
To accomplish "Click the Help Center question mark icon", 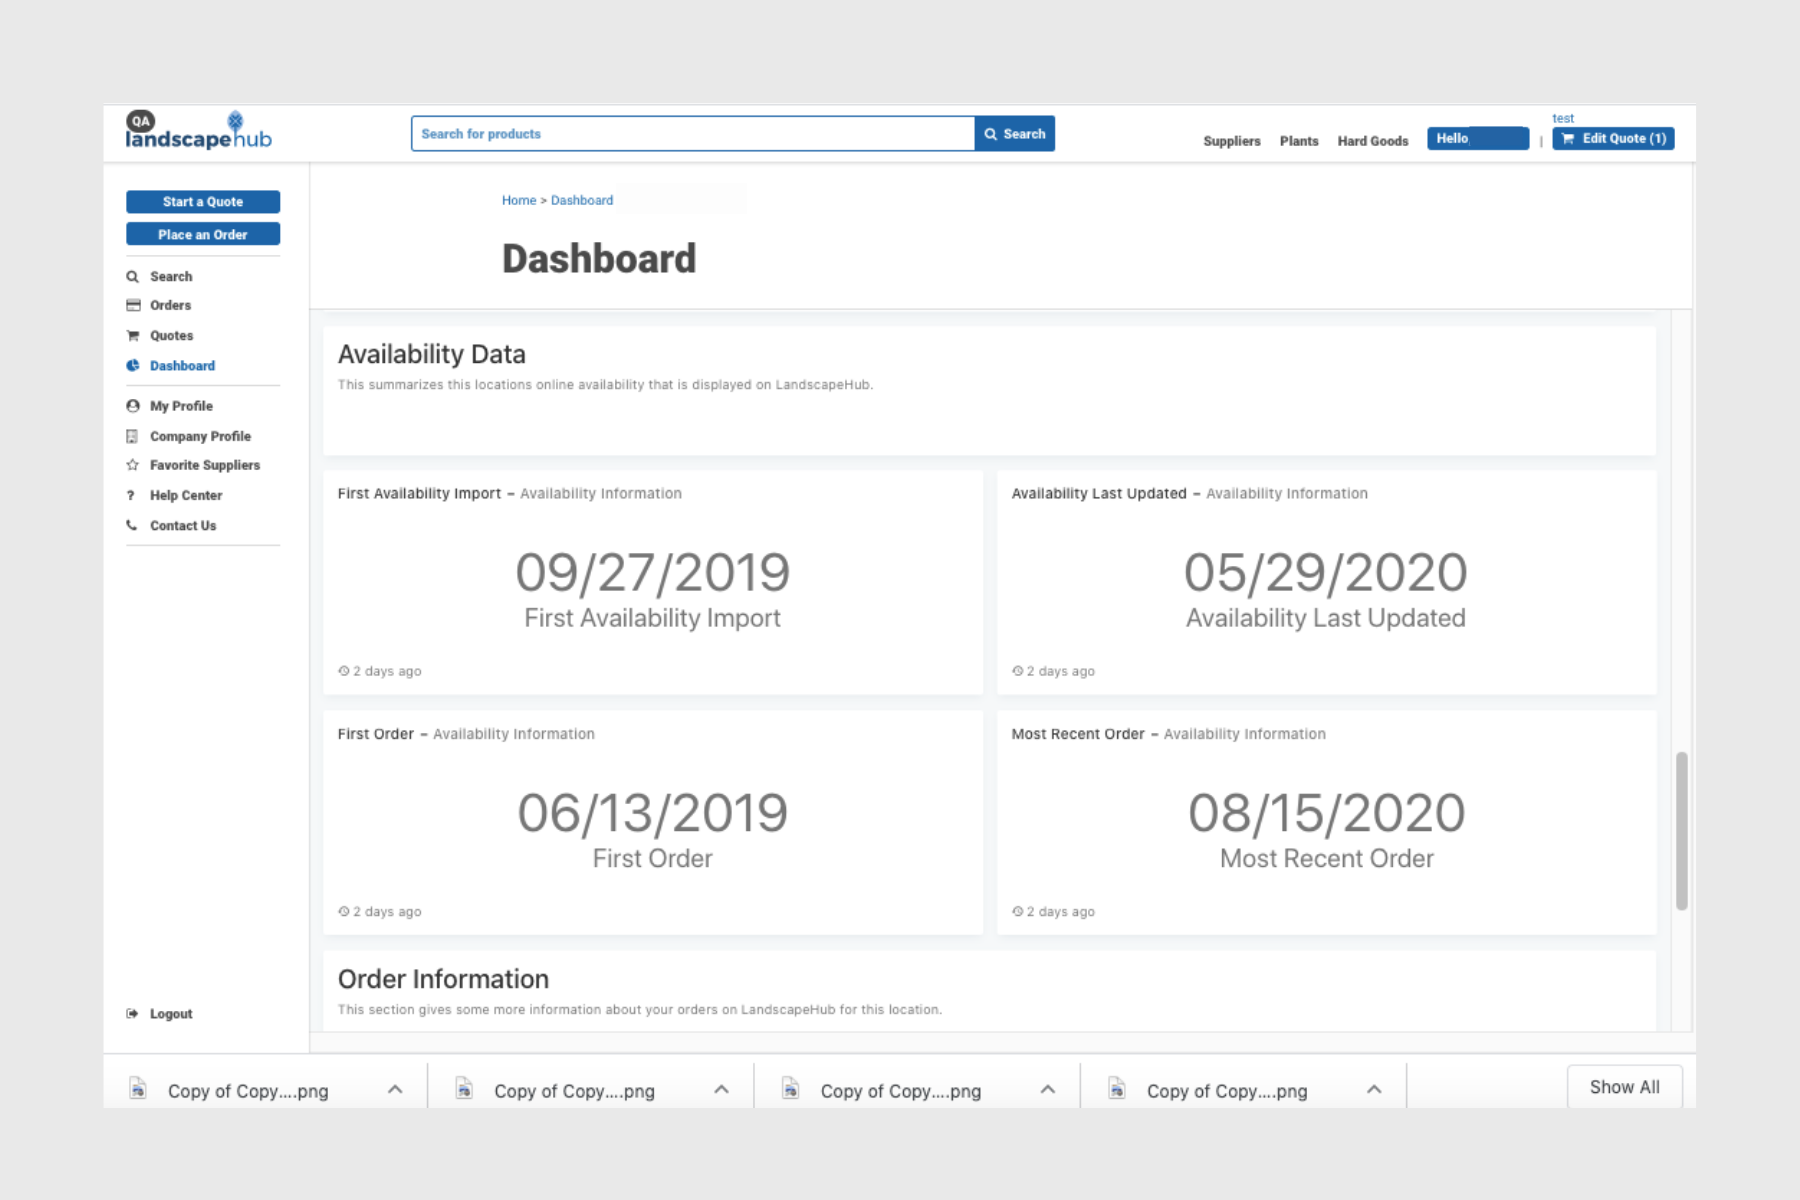I will click(x=131, y=496).
